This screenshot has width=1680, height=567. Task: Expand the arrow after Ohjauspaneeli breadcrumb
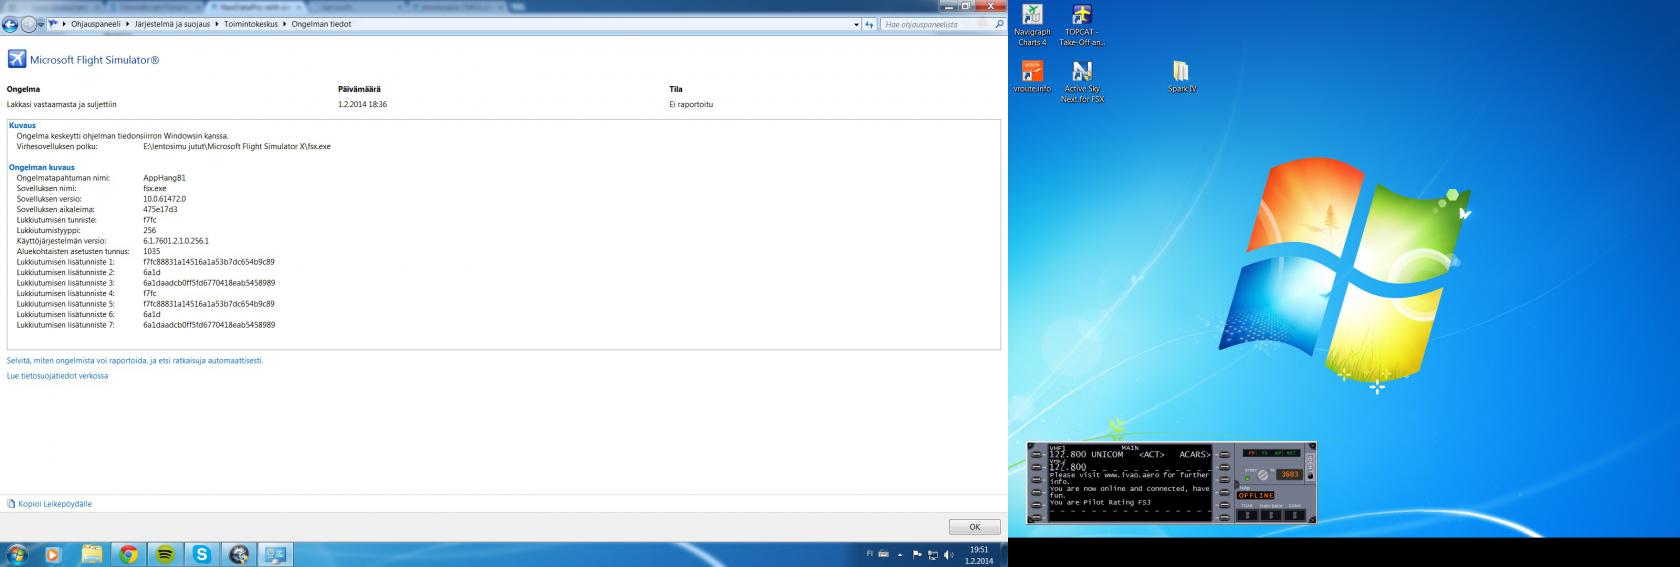(127, 24)
